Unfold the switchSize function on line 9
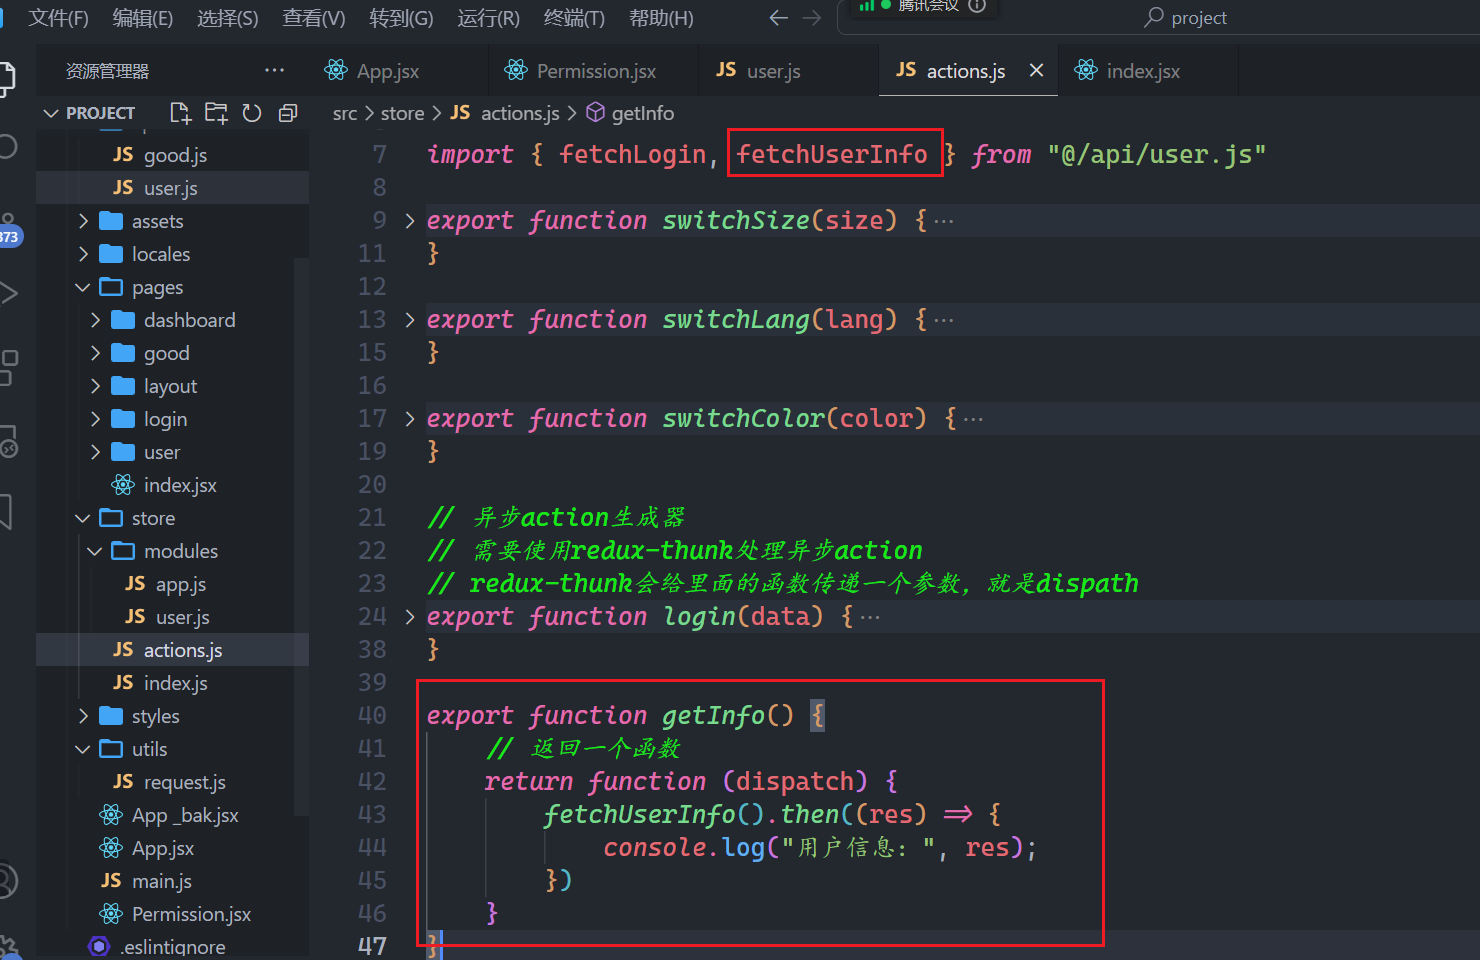The width and height of the screenshot is (1480, 960). click(x=409, y=220)
